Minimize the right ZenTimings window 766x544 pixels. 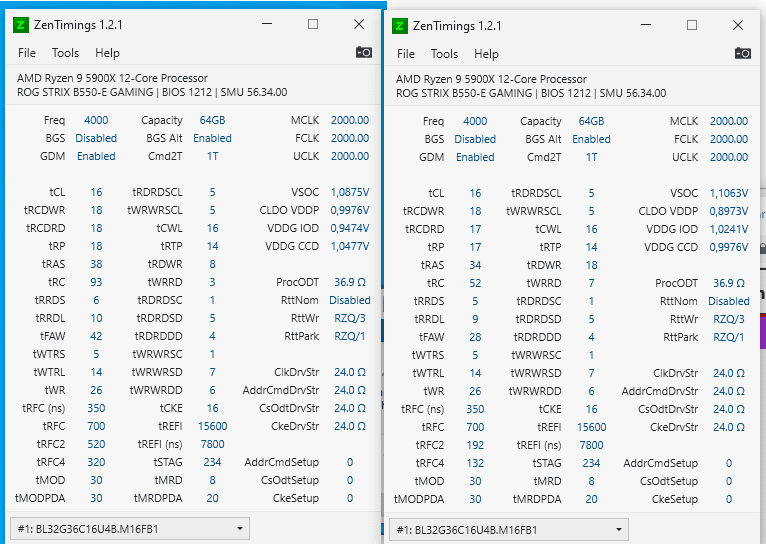tap(646, 25)
